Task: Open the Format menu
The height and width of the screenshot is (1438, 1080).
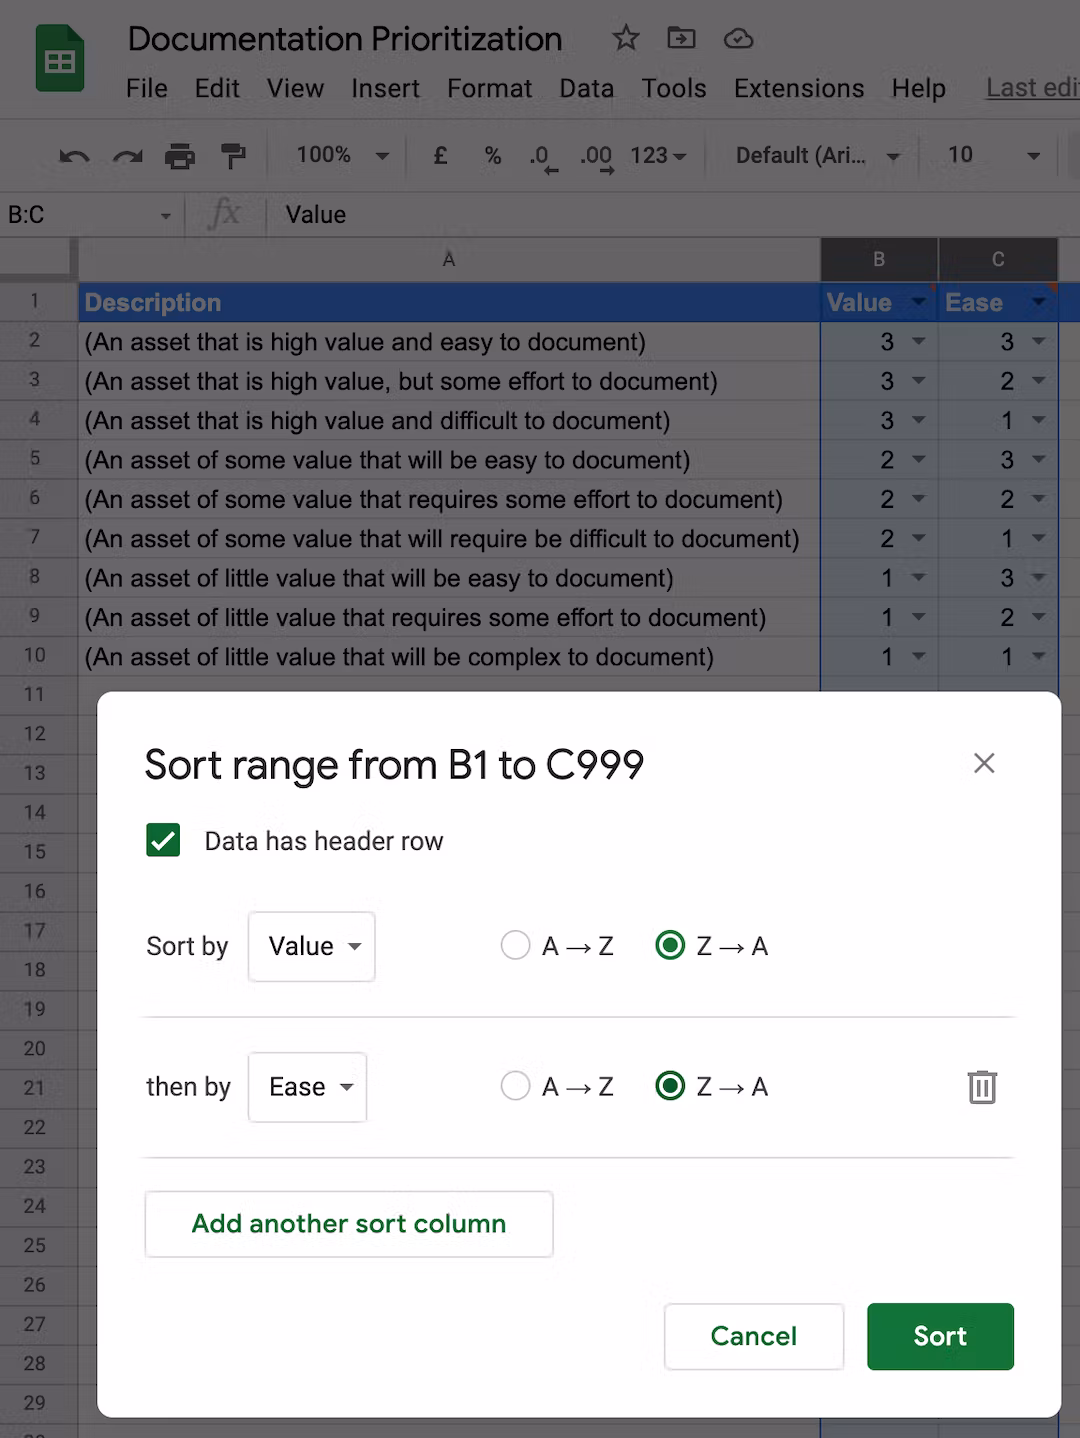Action: tap(489, 88)
